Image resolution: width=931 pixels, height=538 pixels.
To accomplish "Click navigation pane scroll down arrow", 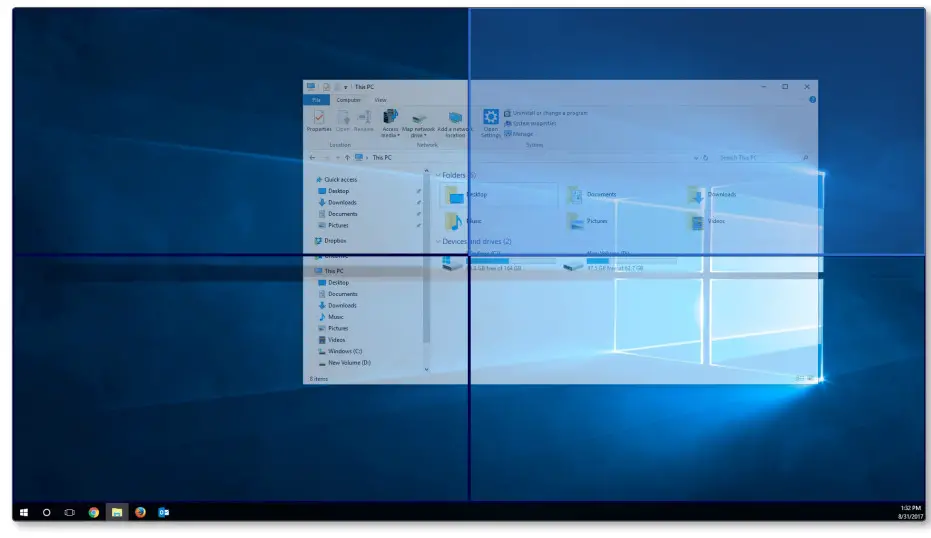I will coord(426,369).
